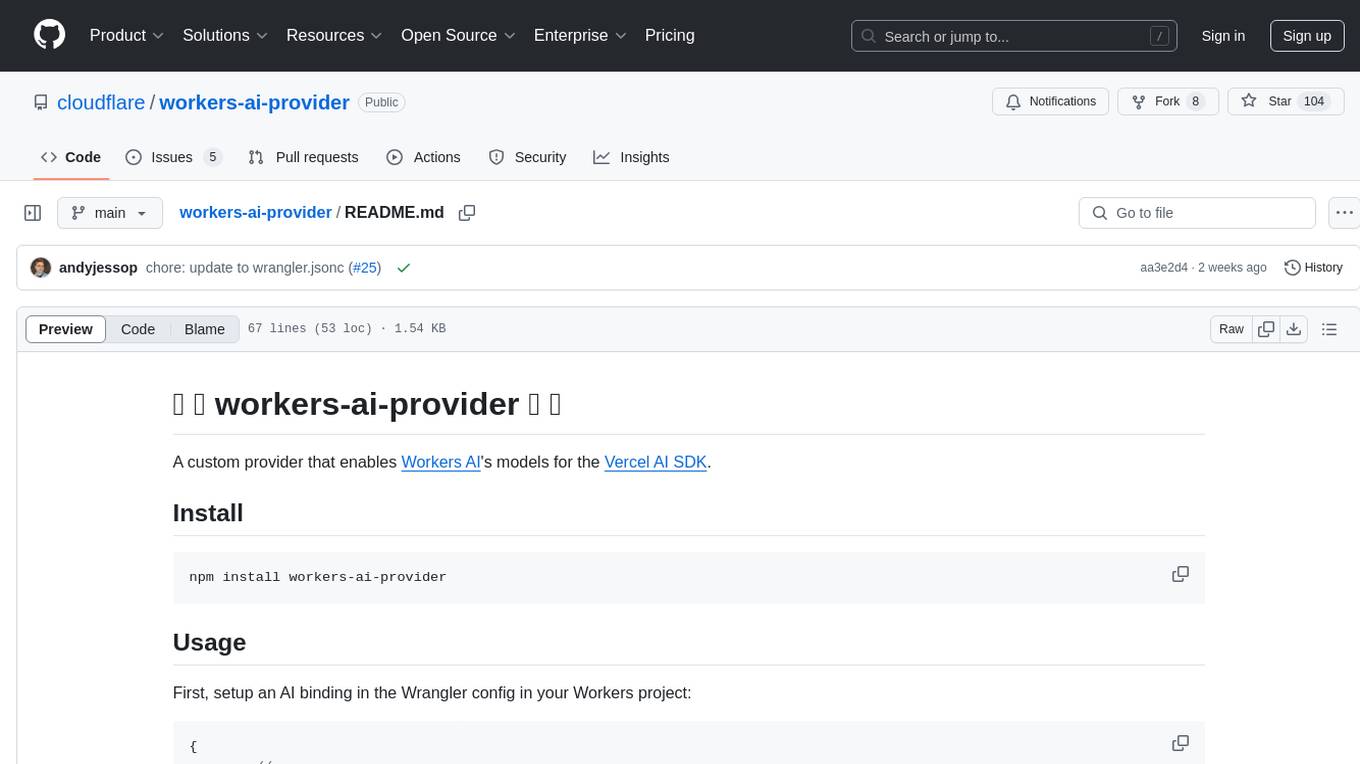The height and width of the screenshot is (764, 1360).
Task: Switch to the Blame view
Action: tap(205, 329)
